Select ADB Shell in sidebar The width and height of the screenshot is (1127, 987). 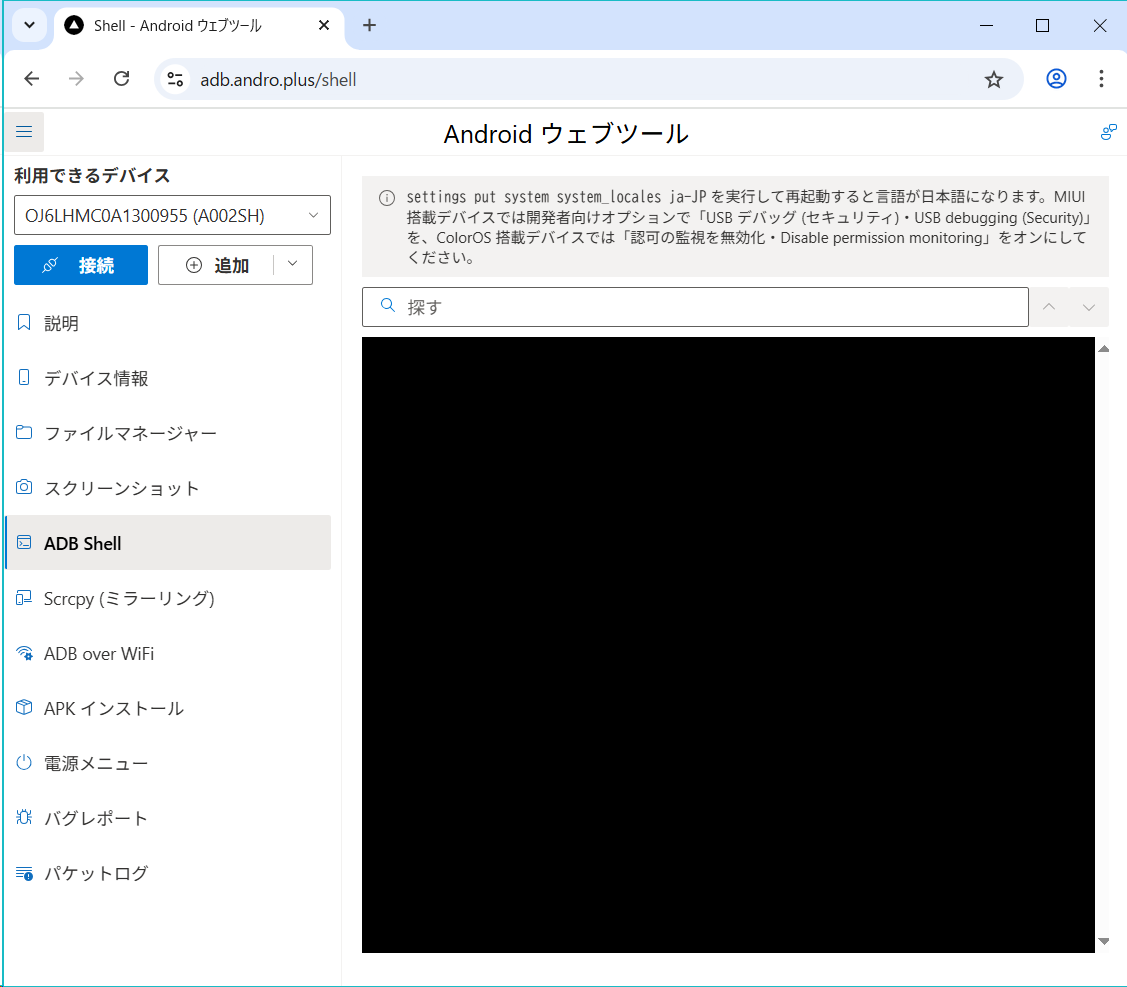point(82,543)
